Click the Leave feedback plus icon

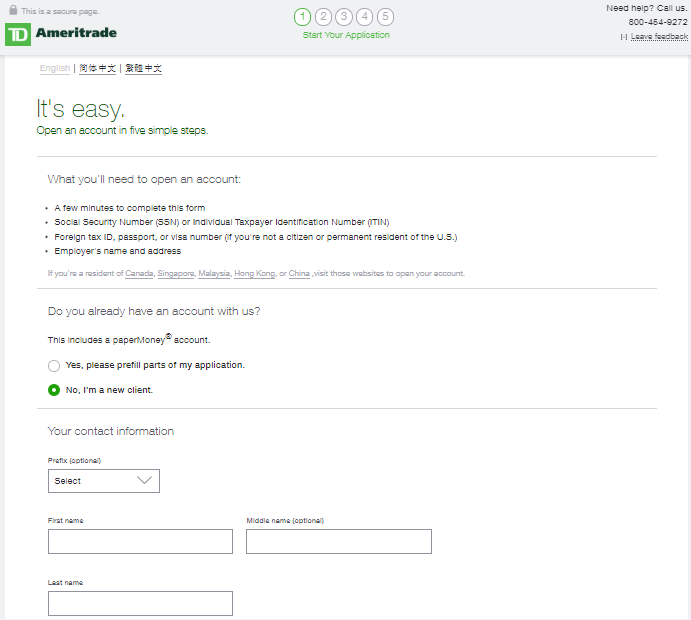pos(624,37)
